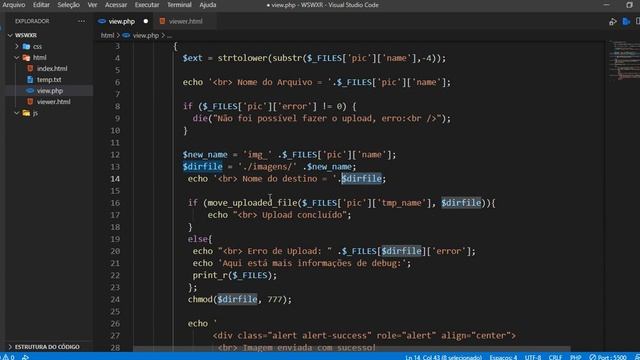Open the Ajuda menu
640x360 pixels.
(208, 5)
